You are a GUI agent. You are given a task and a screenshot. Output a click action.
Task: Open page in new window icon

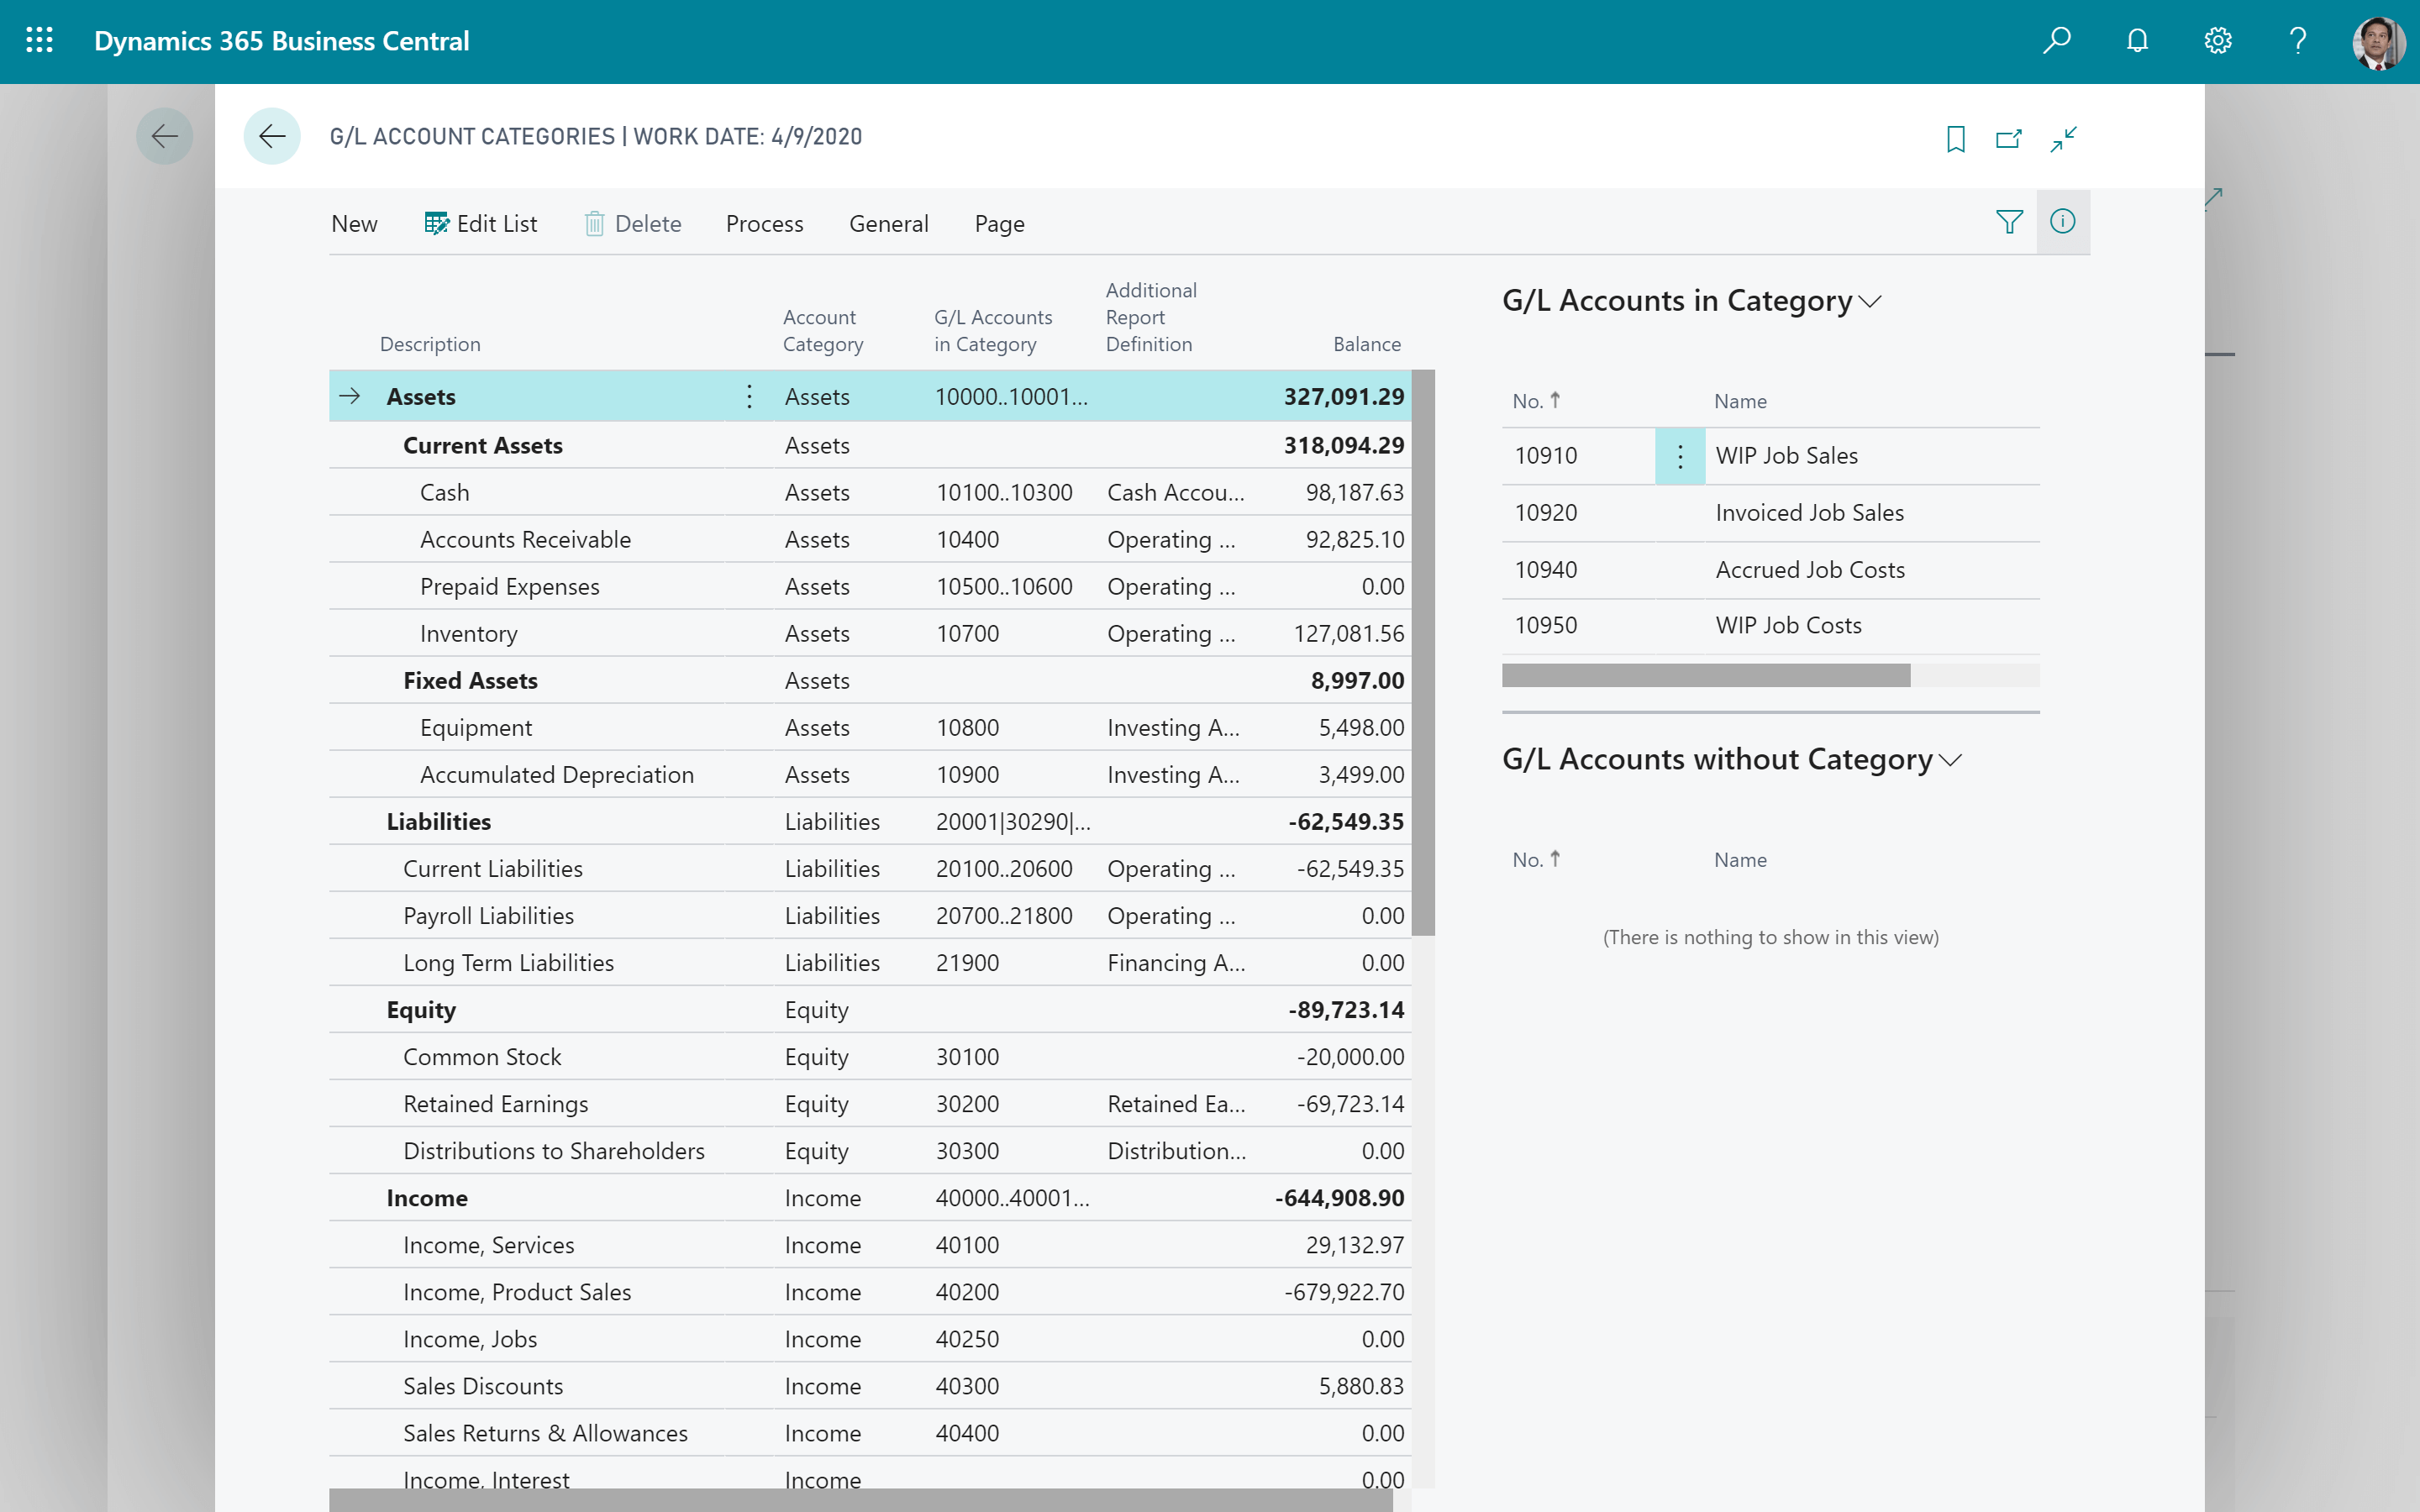coord(2010,138)
